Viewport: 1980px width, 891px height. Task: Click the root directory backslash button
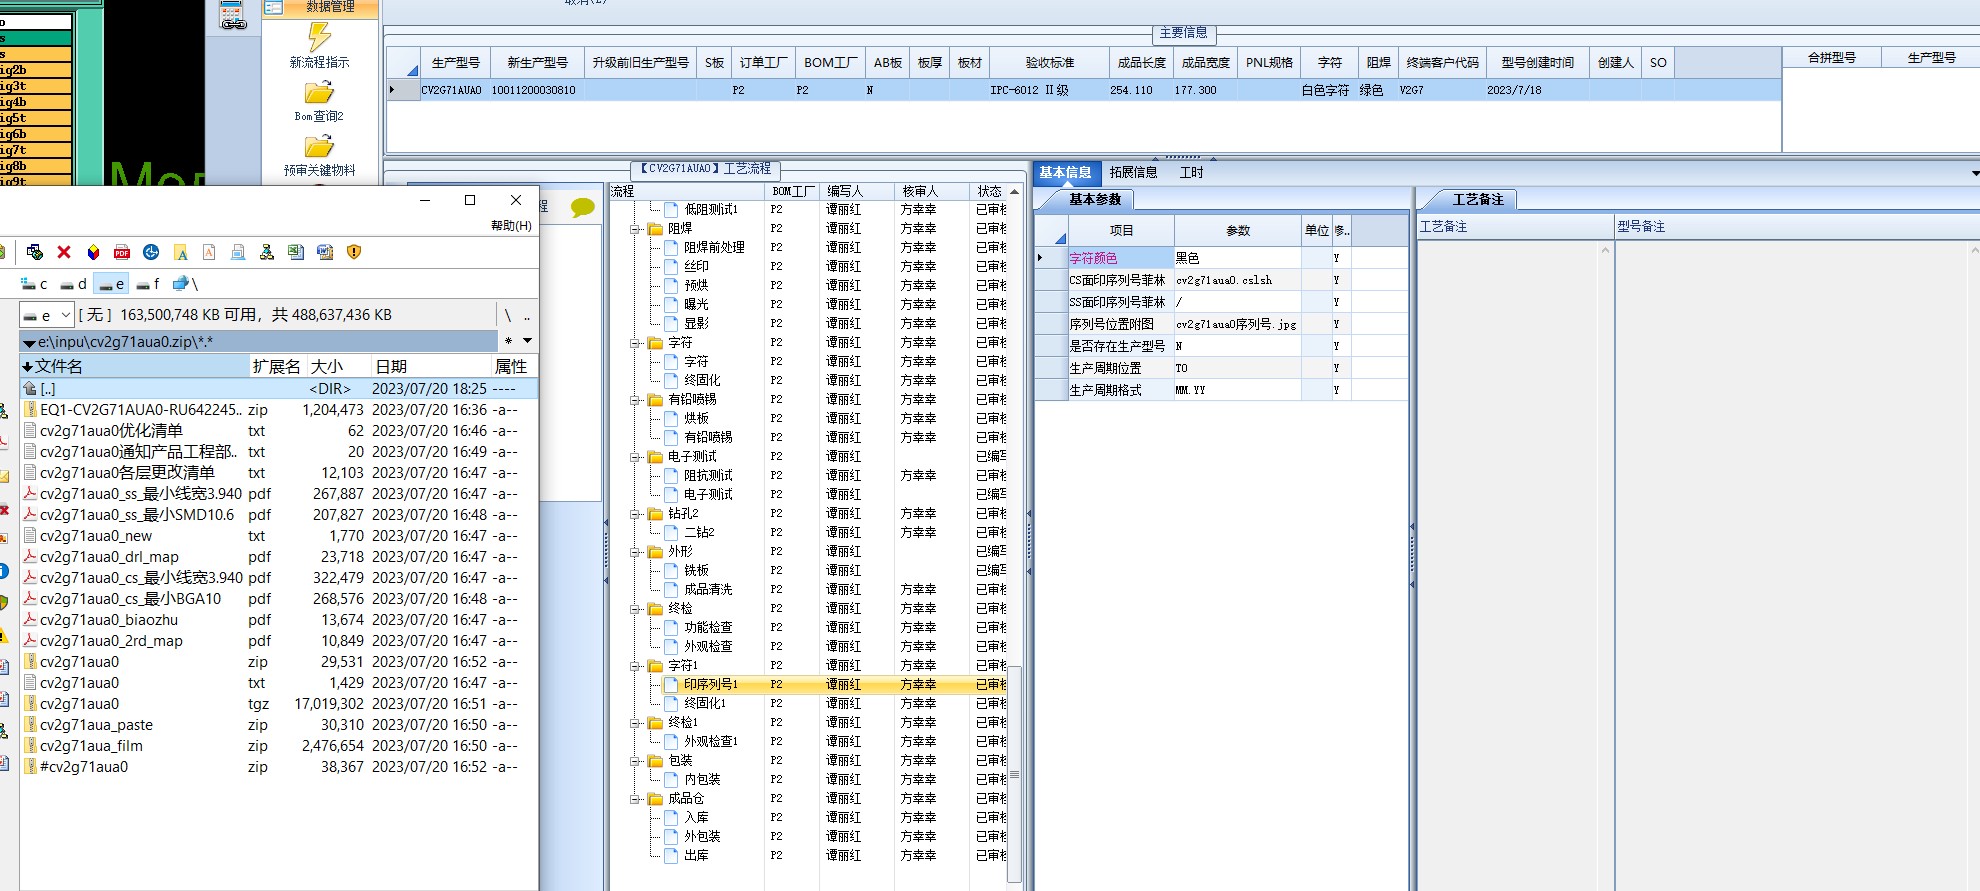[x=508, y=315]
